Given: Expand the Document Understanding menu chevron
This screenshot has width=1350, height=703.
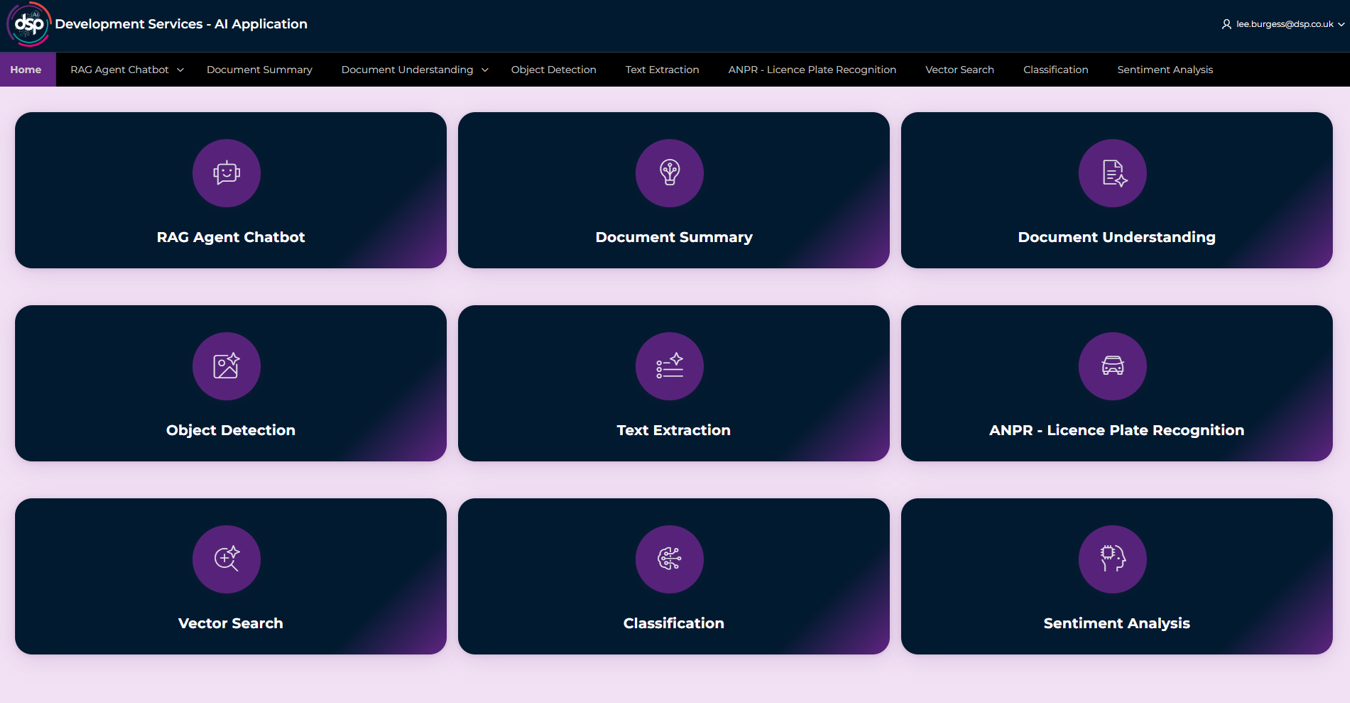Looking at the screenshot, I should (x=485, y=70).
